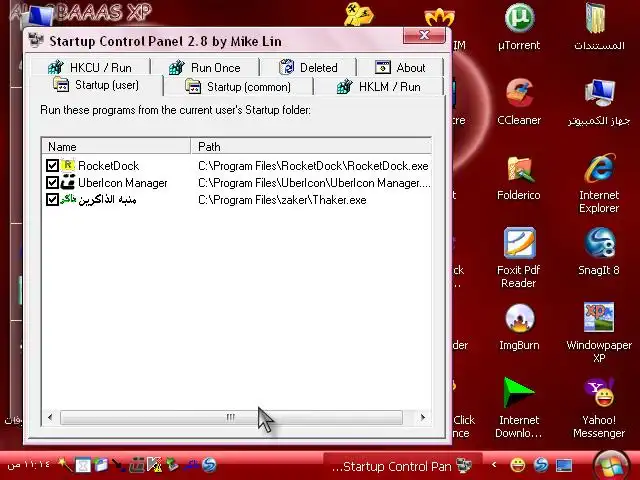Click the blue S icon beside the smiley
640x480 pixels.
coord(541,465)
